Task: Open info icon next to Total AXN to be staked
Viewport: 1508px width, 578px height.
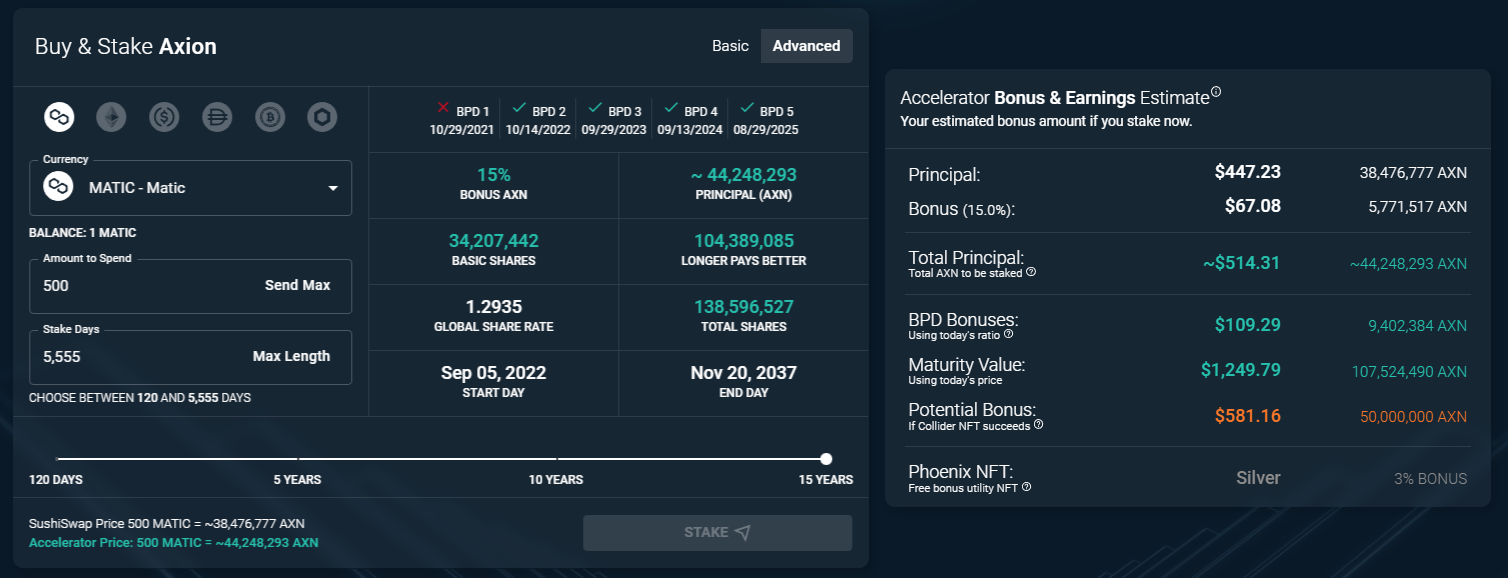Action: click(1031, 272)
